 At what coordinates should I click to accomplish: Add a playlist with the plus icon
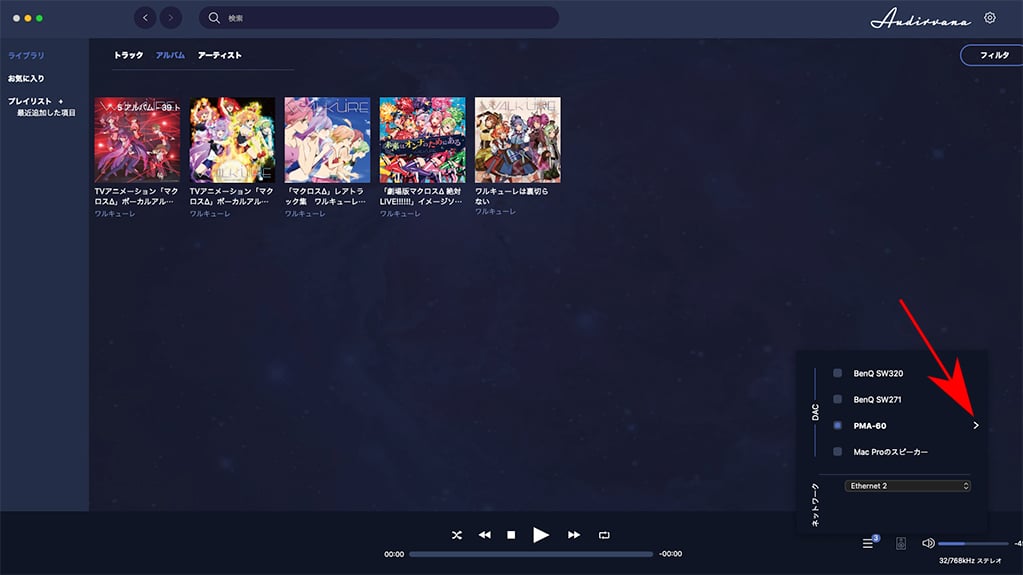61,101
